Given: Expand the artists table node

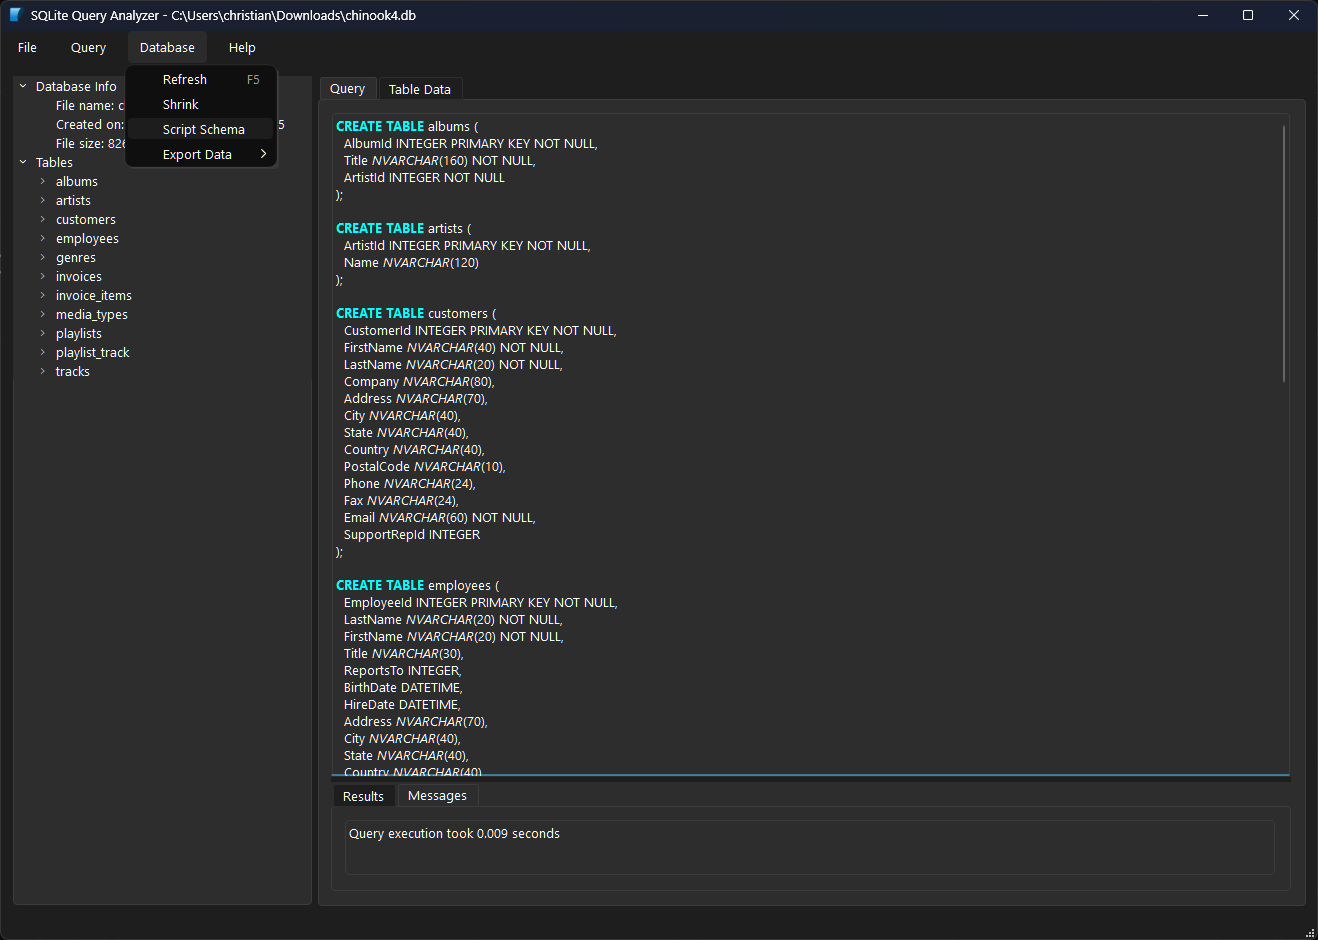Looking at the screenshot, I should point(43,200).
